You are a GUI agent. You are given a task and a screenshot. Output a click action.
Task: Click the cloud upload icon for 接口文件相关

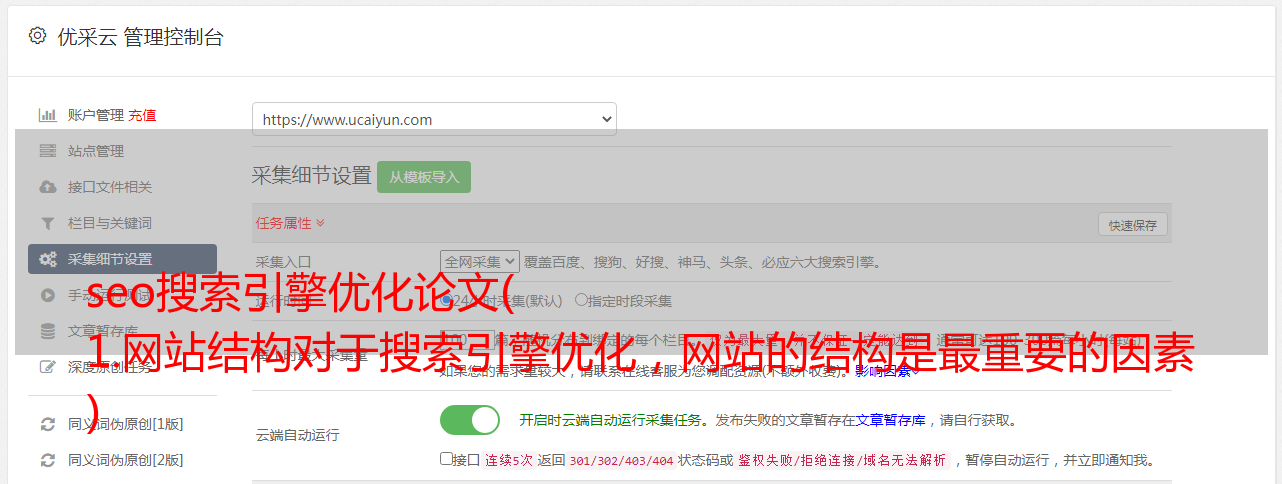[x=47, y=187]
